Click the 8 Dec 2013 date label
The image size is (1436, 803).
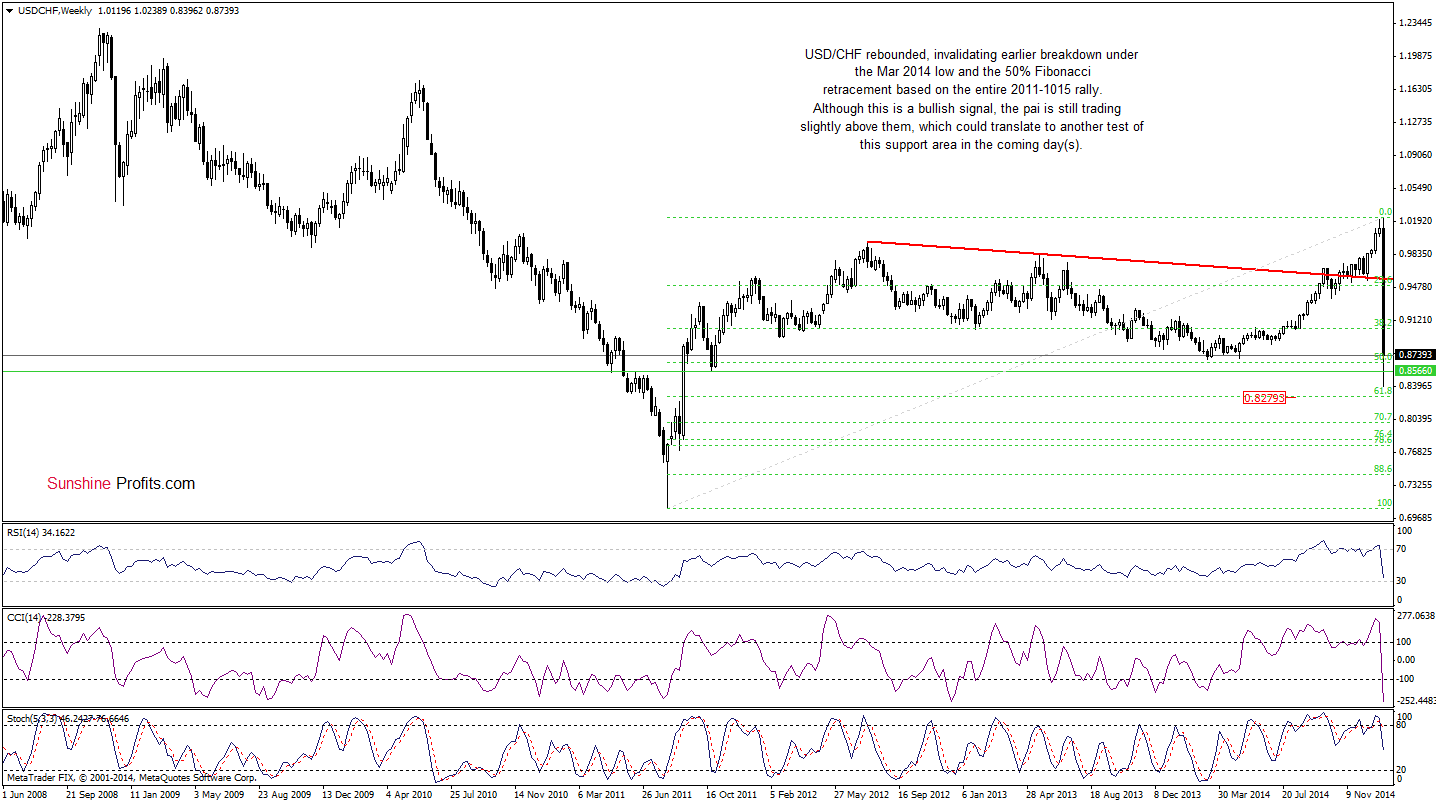1177,795
